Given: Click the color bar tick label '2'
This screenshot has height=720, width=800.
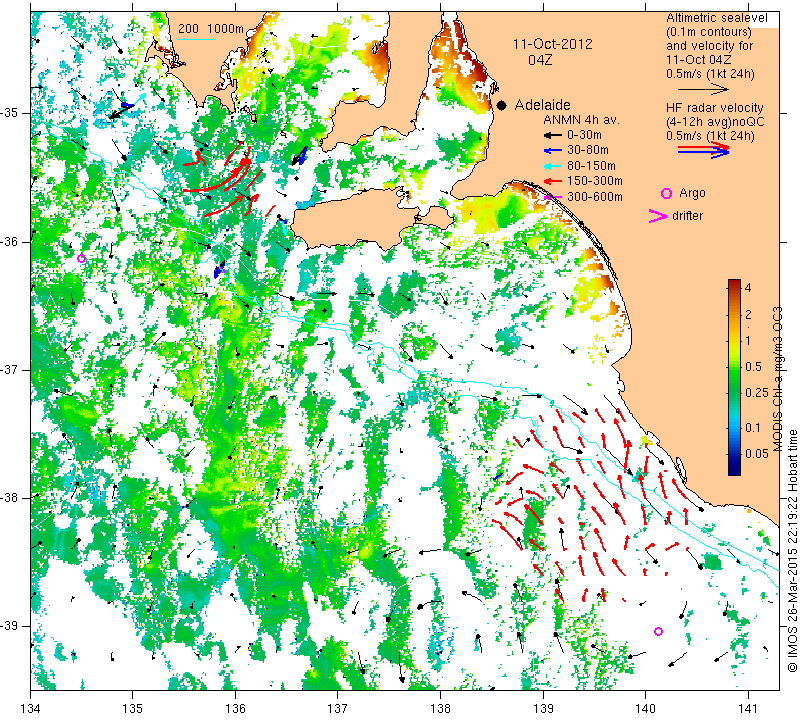Looking at the screenshot, I should [x=748, y=314].
